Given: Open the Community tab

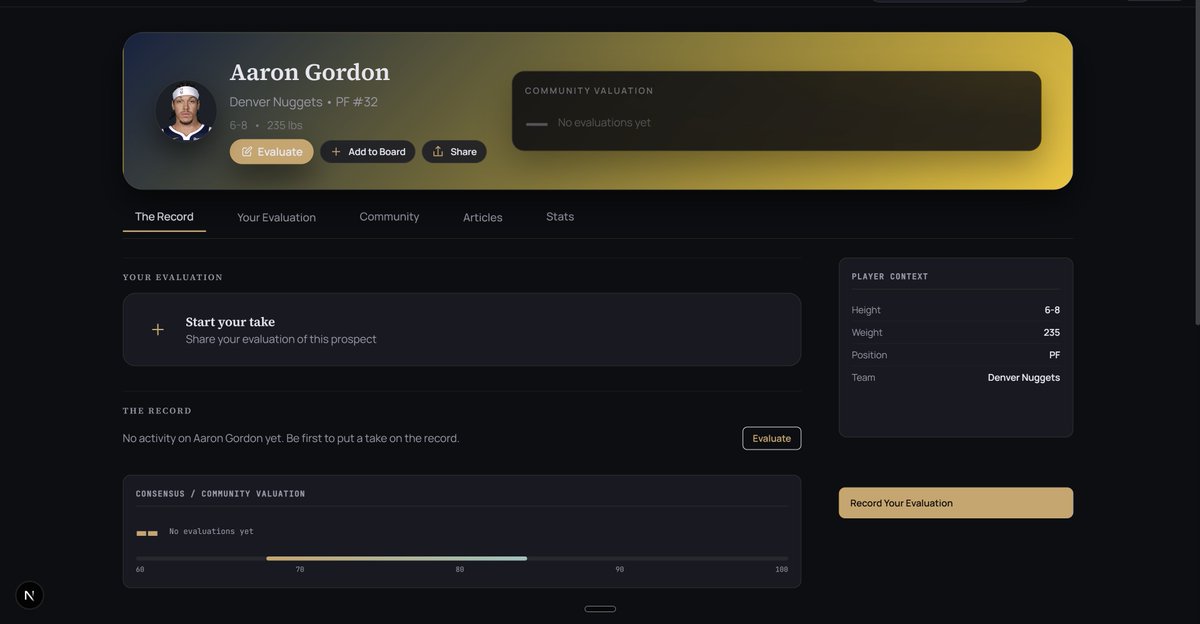Looking at the screenshot, I should pyautogui.click(x=389, y=217).
